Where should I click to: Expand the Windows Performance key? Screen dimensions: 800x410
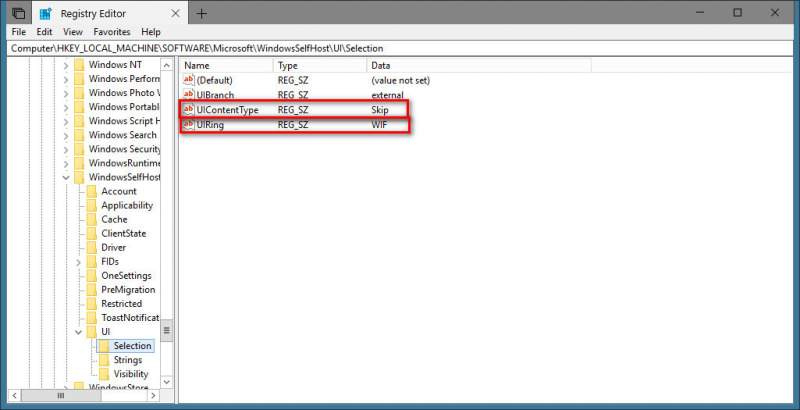66,79
